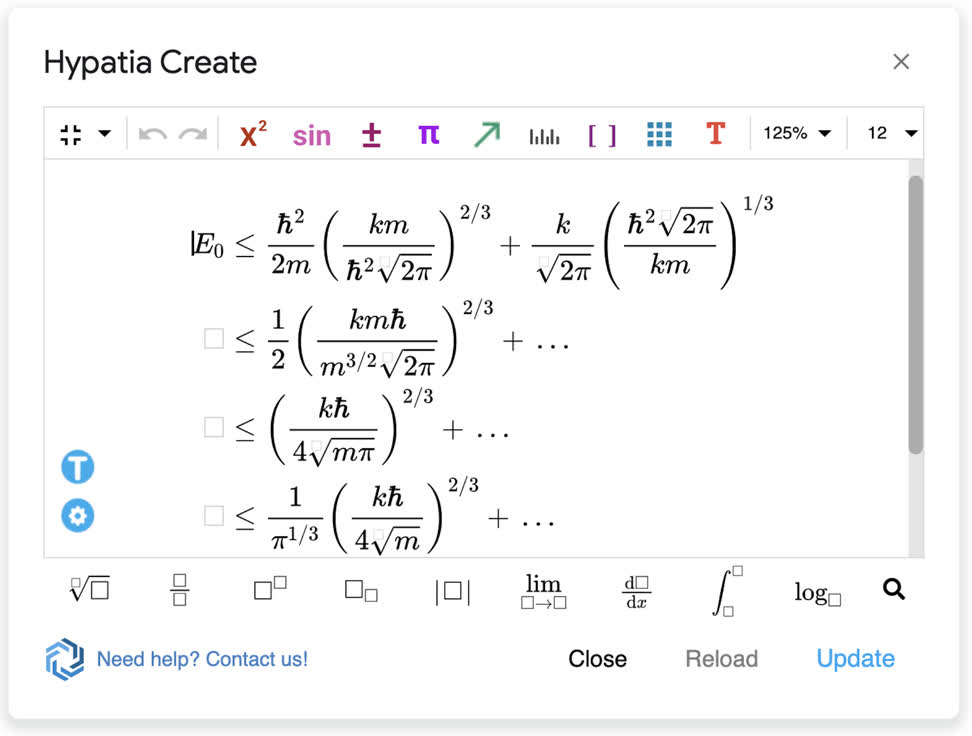Open the bar chart statistics icon

[544, 132]
